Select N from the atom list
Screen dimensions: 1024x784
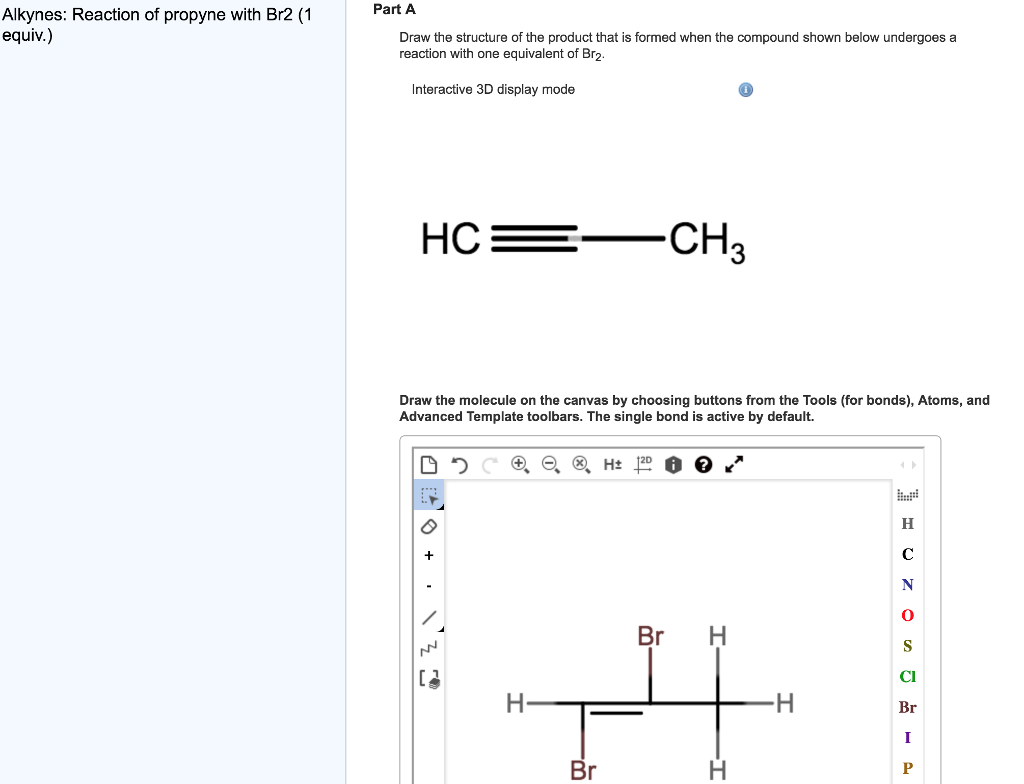point(907,584)
